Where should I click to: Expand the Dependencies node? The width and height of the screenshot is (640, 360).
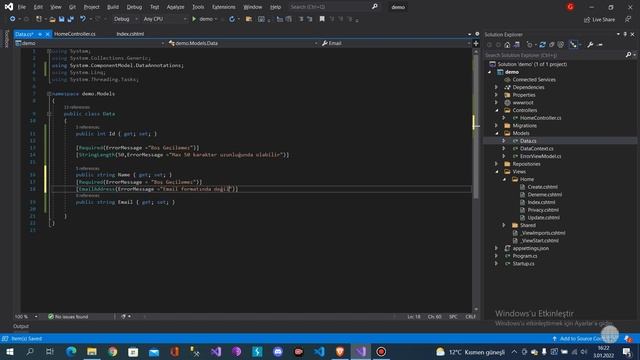tap(496, 87)
